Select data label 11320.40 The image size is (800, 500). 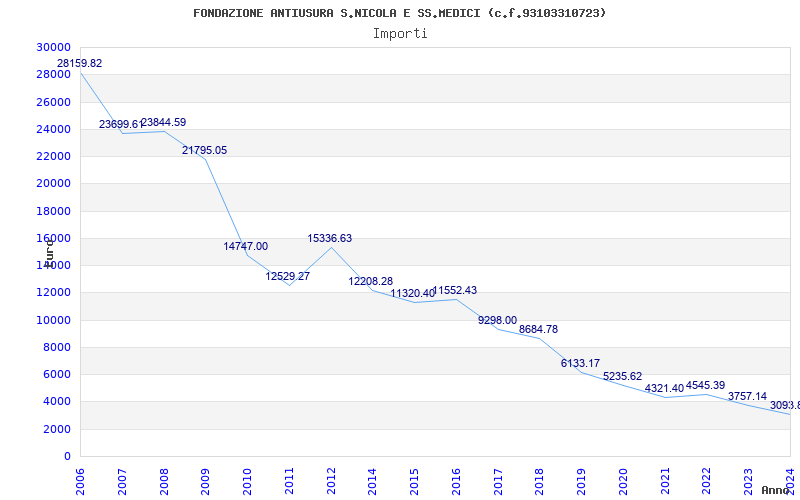(413, 293)
